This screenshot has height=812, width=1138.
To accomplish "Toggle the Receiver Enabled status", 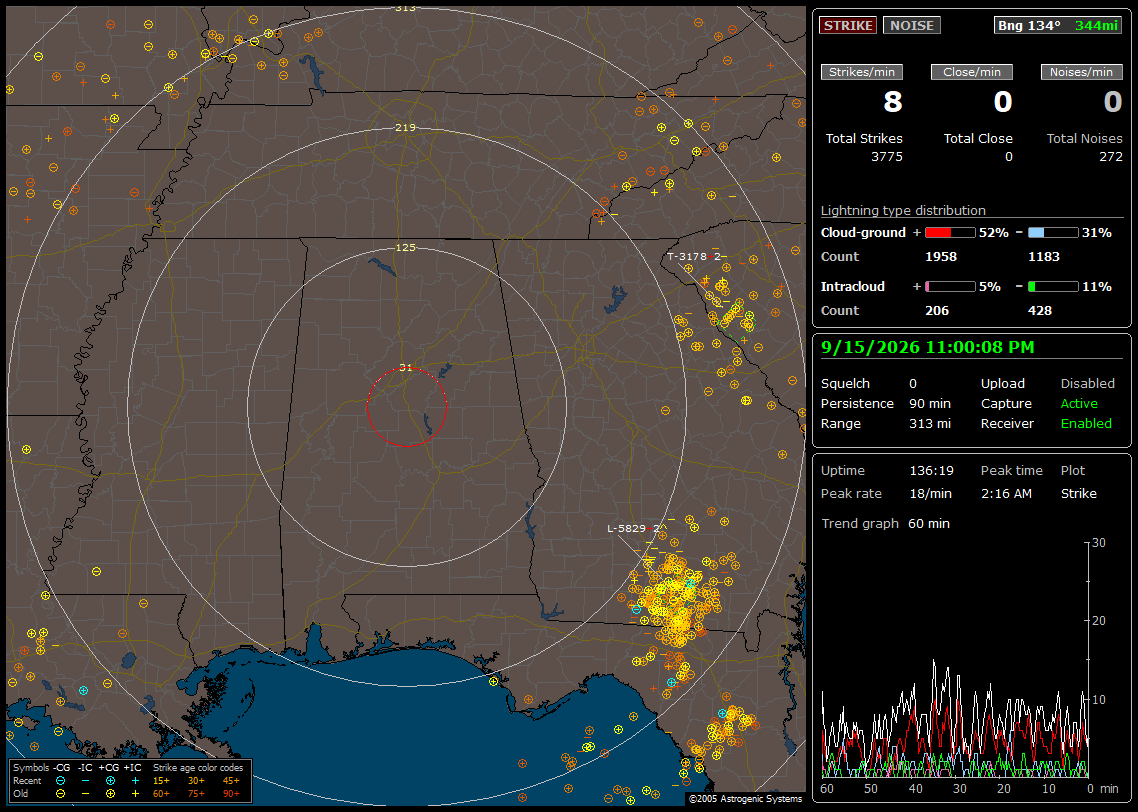I will pos(1086,424).
